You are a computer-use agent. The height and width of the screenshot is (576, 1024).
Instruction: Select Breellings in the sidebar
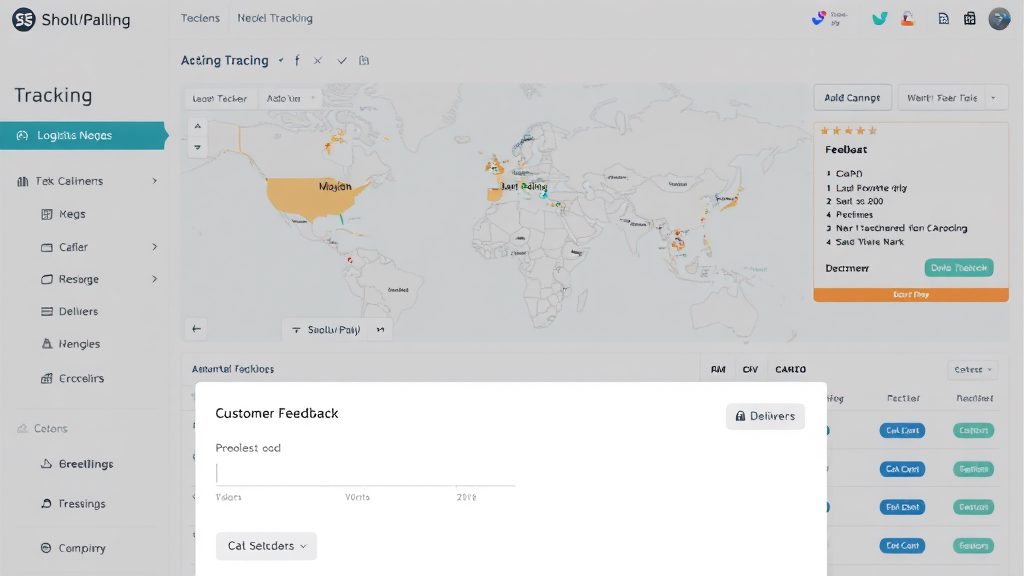(86, 464)
